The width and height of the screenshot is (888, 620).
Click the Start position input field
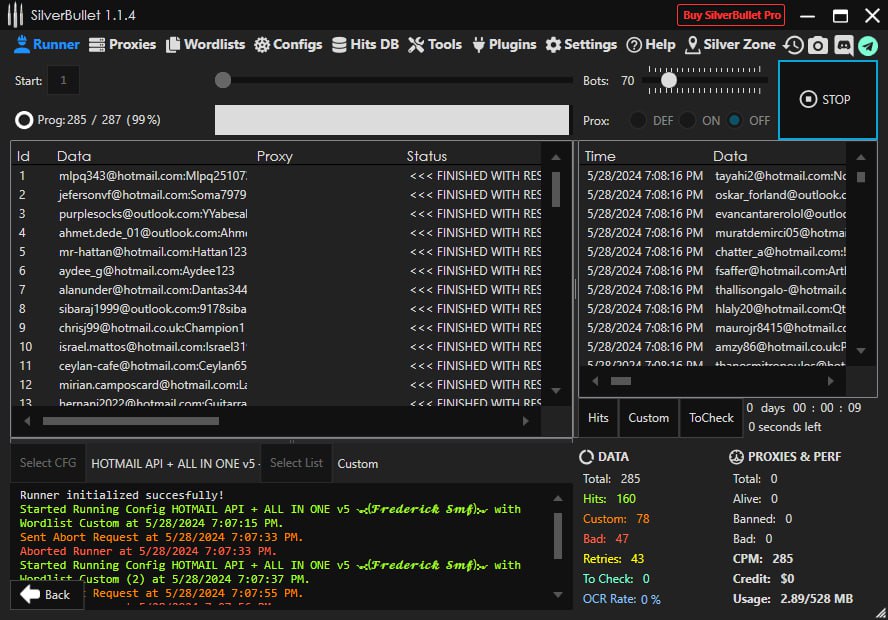click(64, 80)
